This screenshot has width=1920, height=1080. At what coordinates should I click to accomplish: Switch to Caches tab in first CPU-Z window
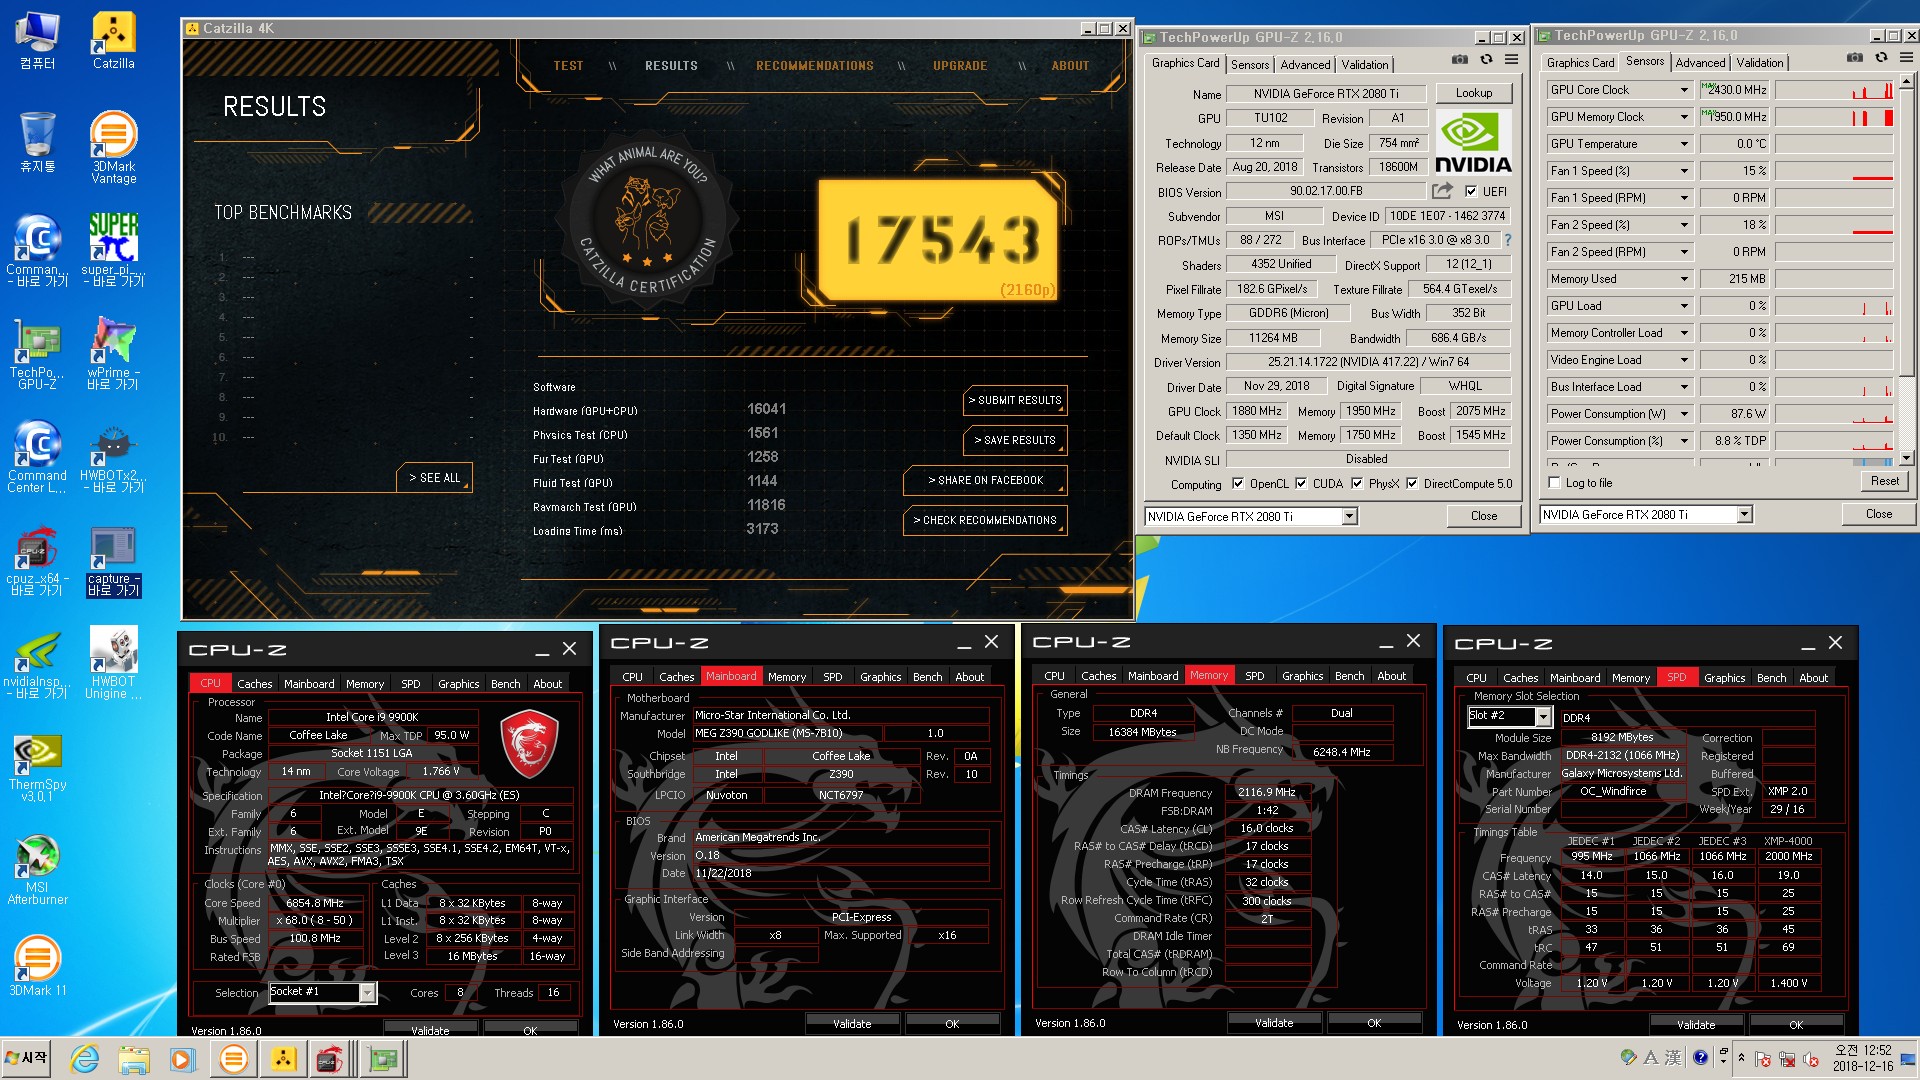pyautogui.click(x=254, y=684)
